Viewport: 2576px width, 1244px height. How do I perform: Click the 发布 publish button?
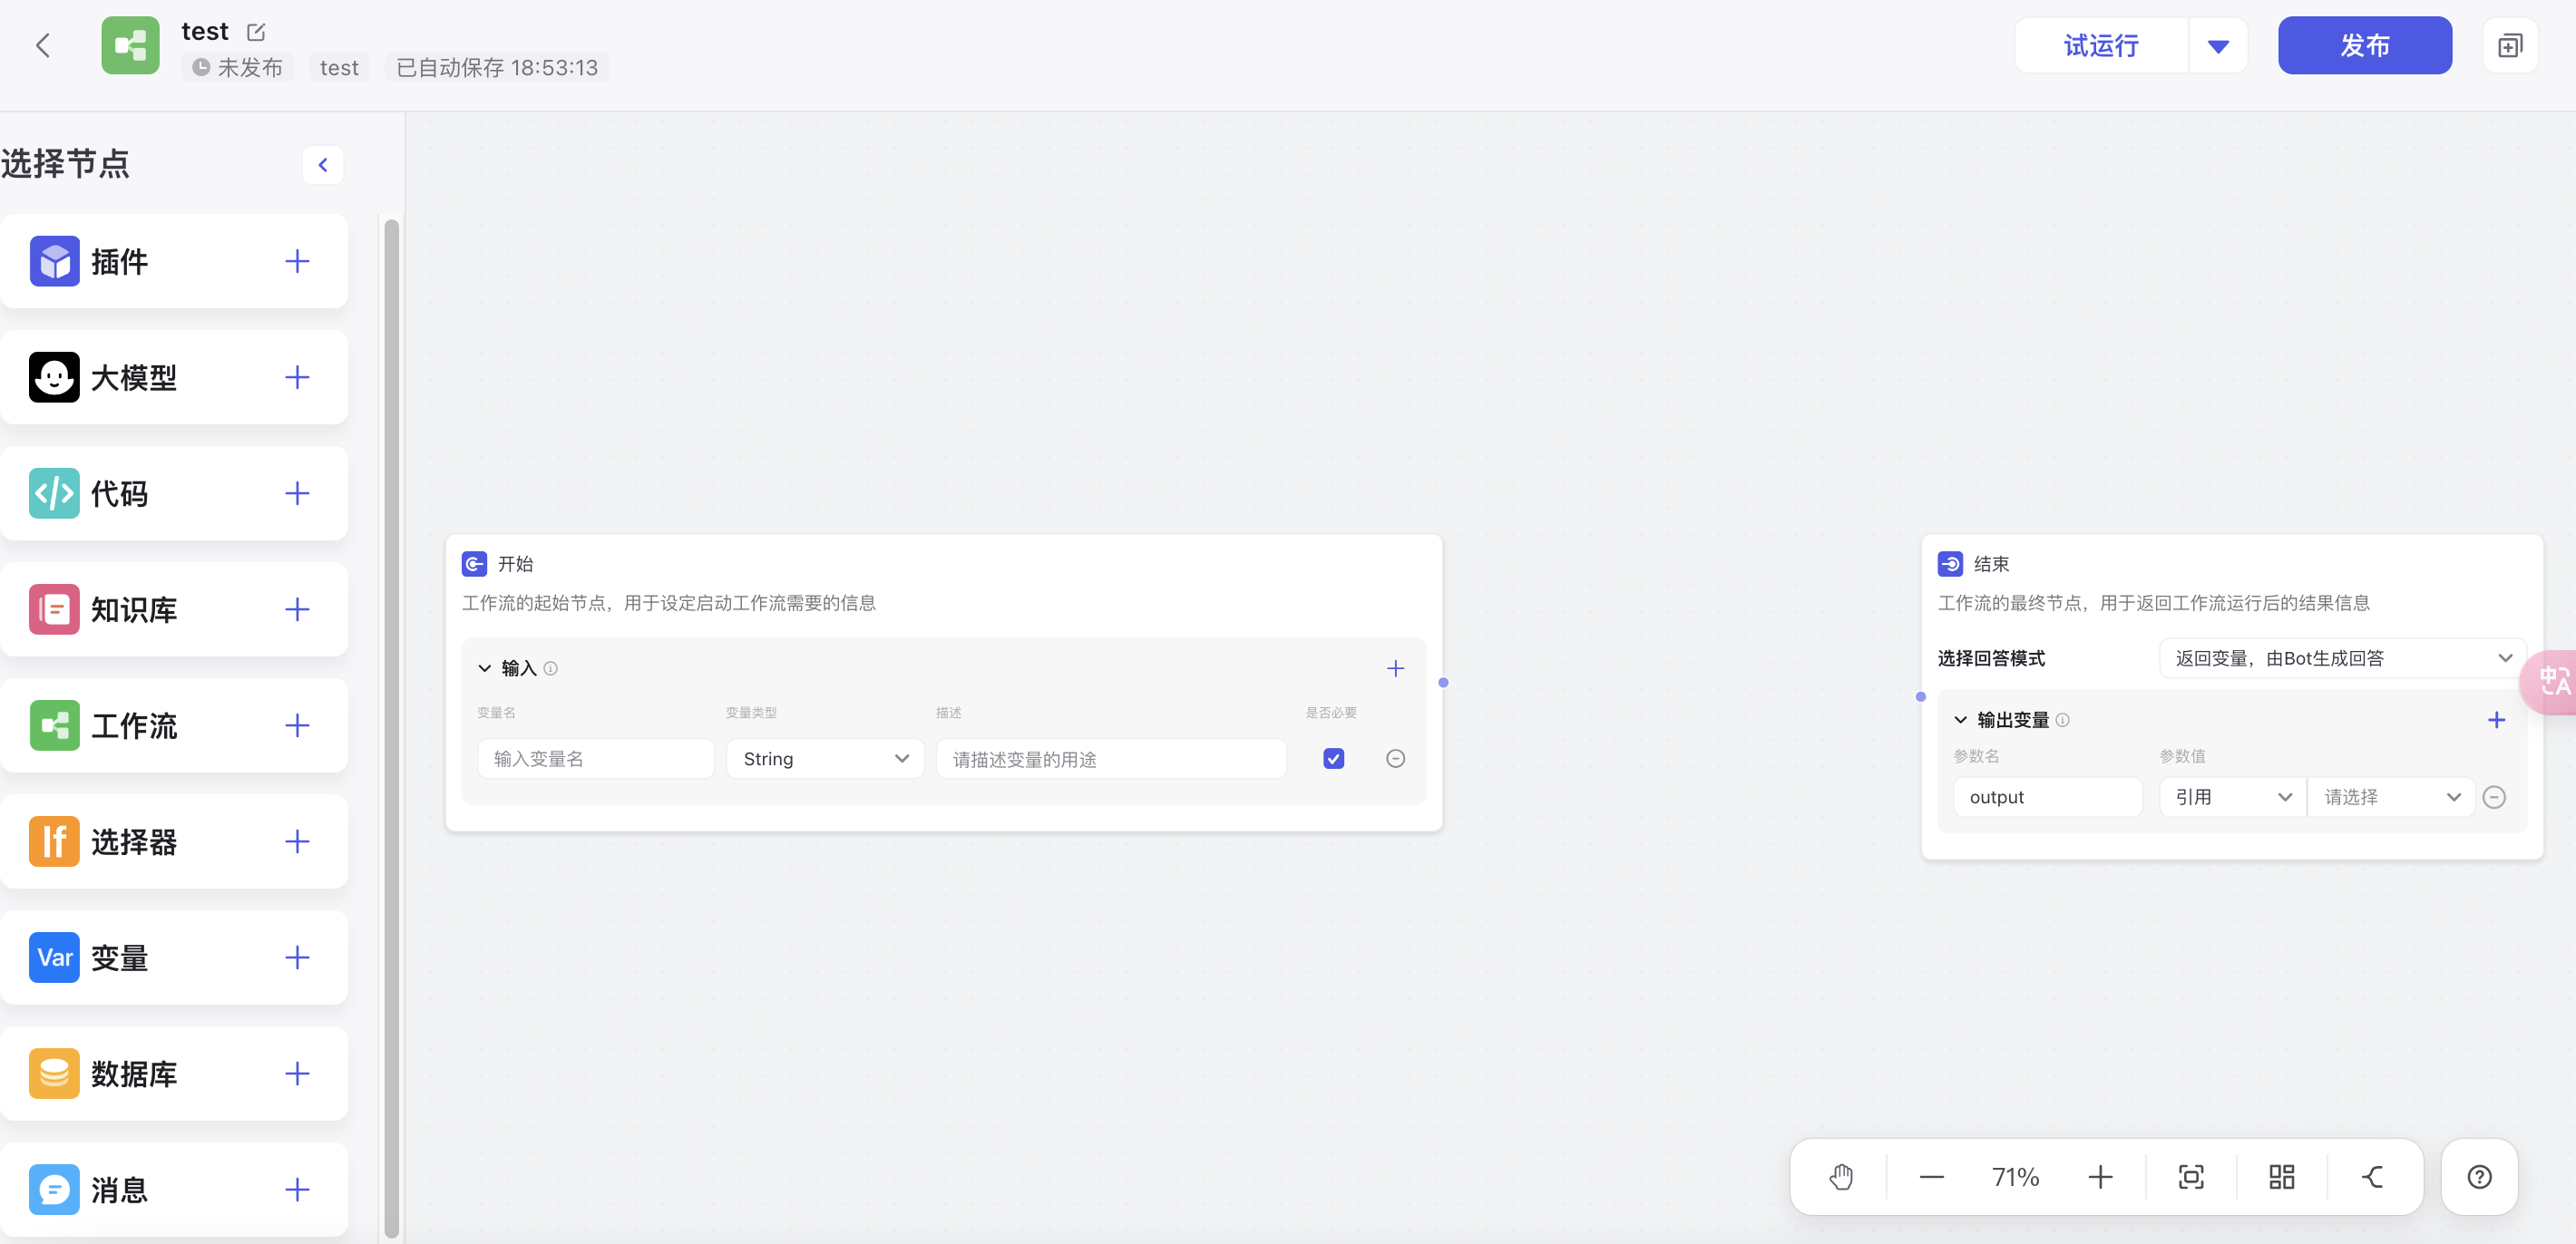[2364, 45]
